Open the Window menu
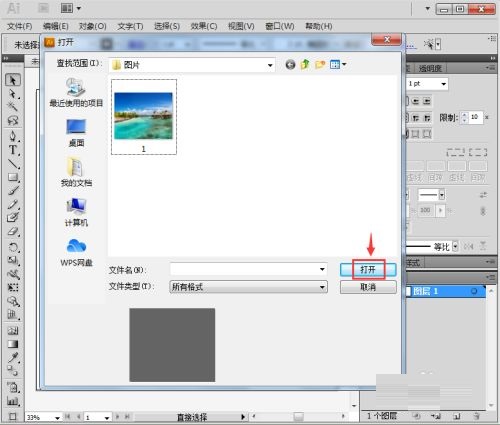Viewport: 500px width, 425px height. tap(280, 26)
